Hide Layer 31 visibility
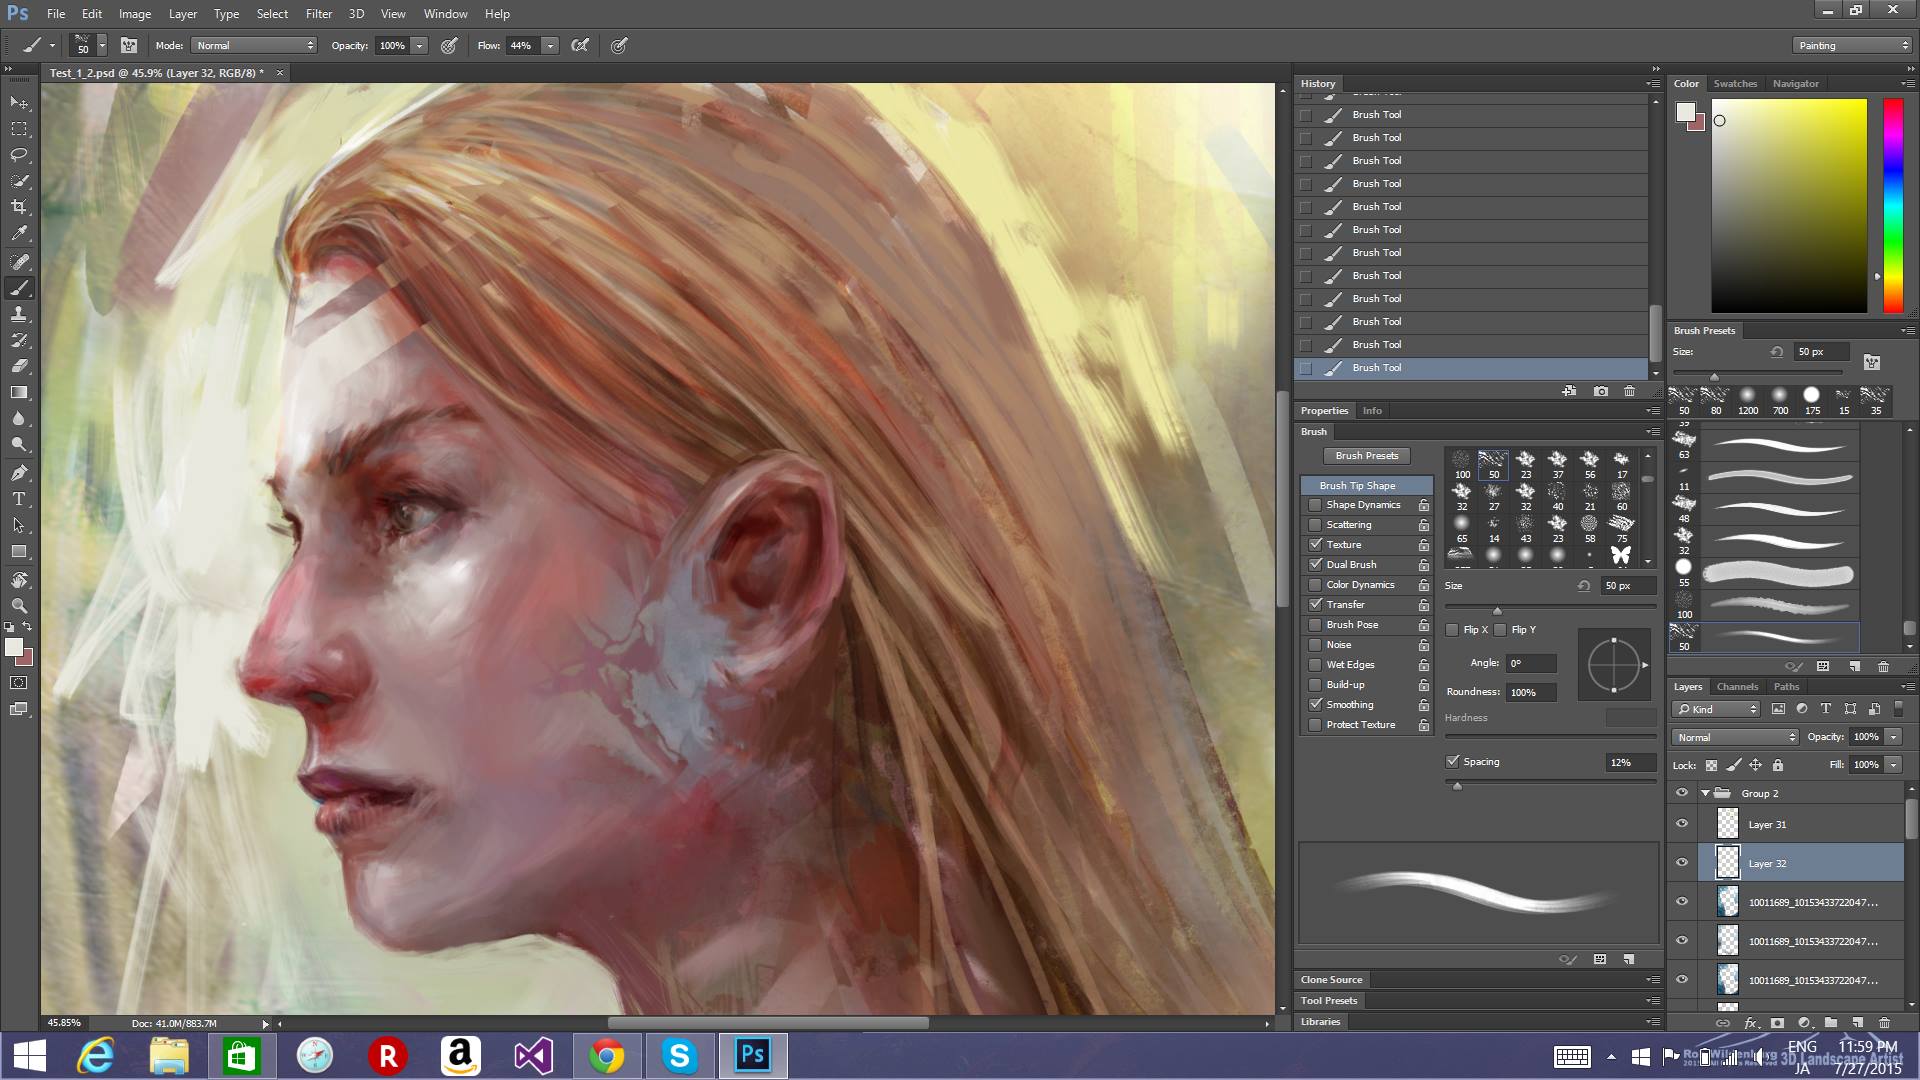1920x1080 pixels. click(1682, 824)
